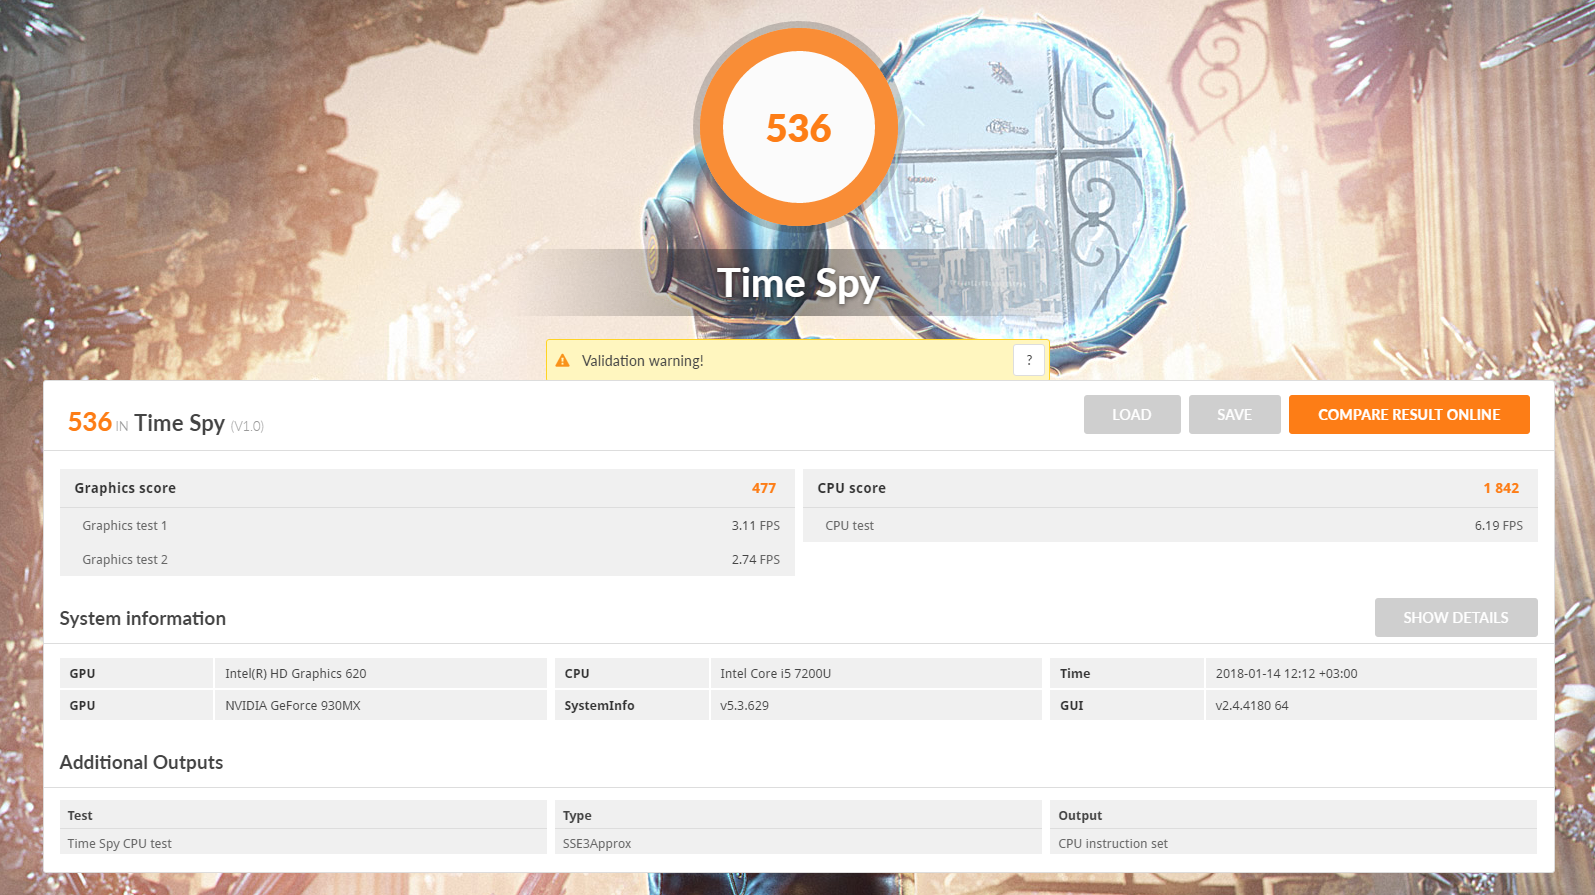Click the Intel Core i5 7200U value
The image size is (1595, 895).
pos(776,674)
